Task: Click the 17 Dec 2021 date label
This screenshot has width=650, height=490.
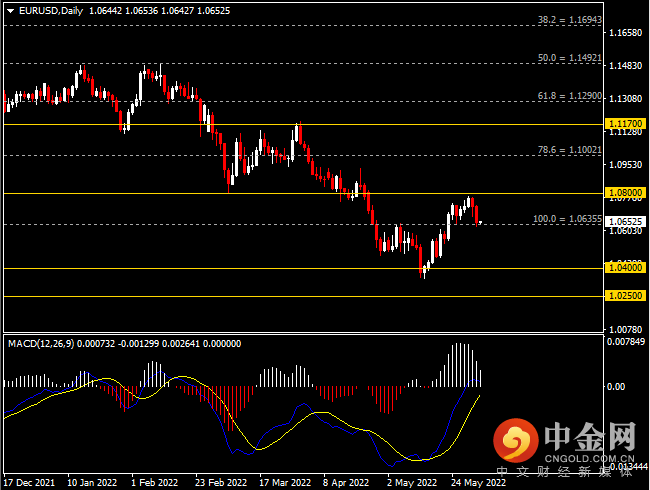Action: coord(29,483)
